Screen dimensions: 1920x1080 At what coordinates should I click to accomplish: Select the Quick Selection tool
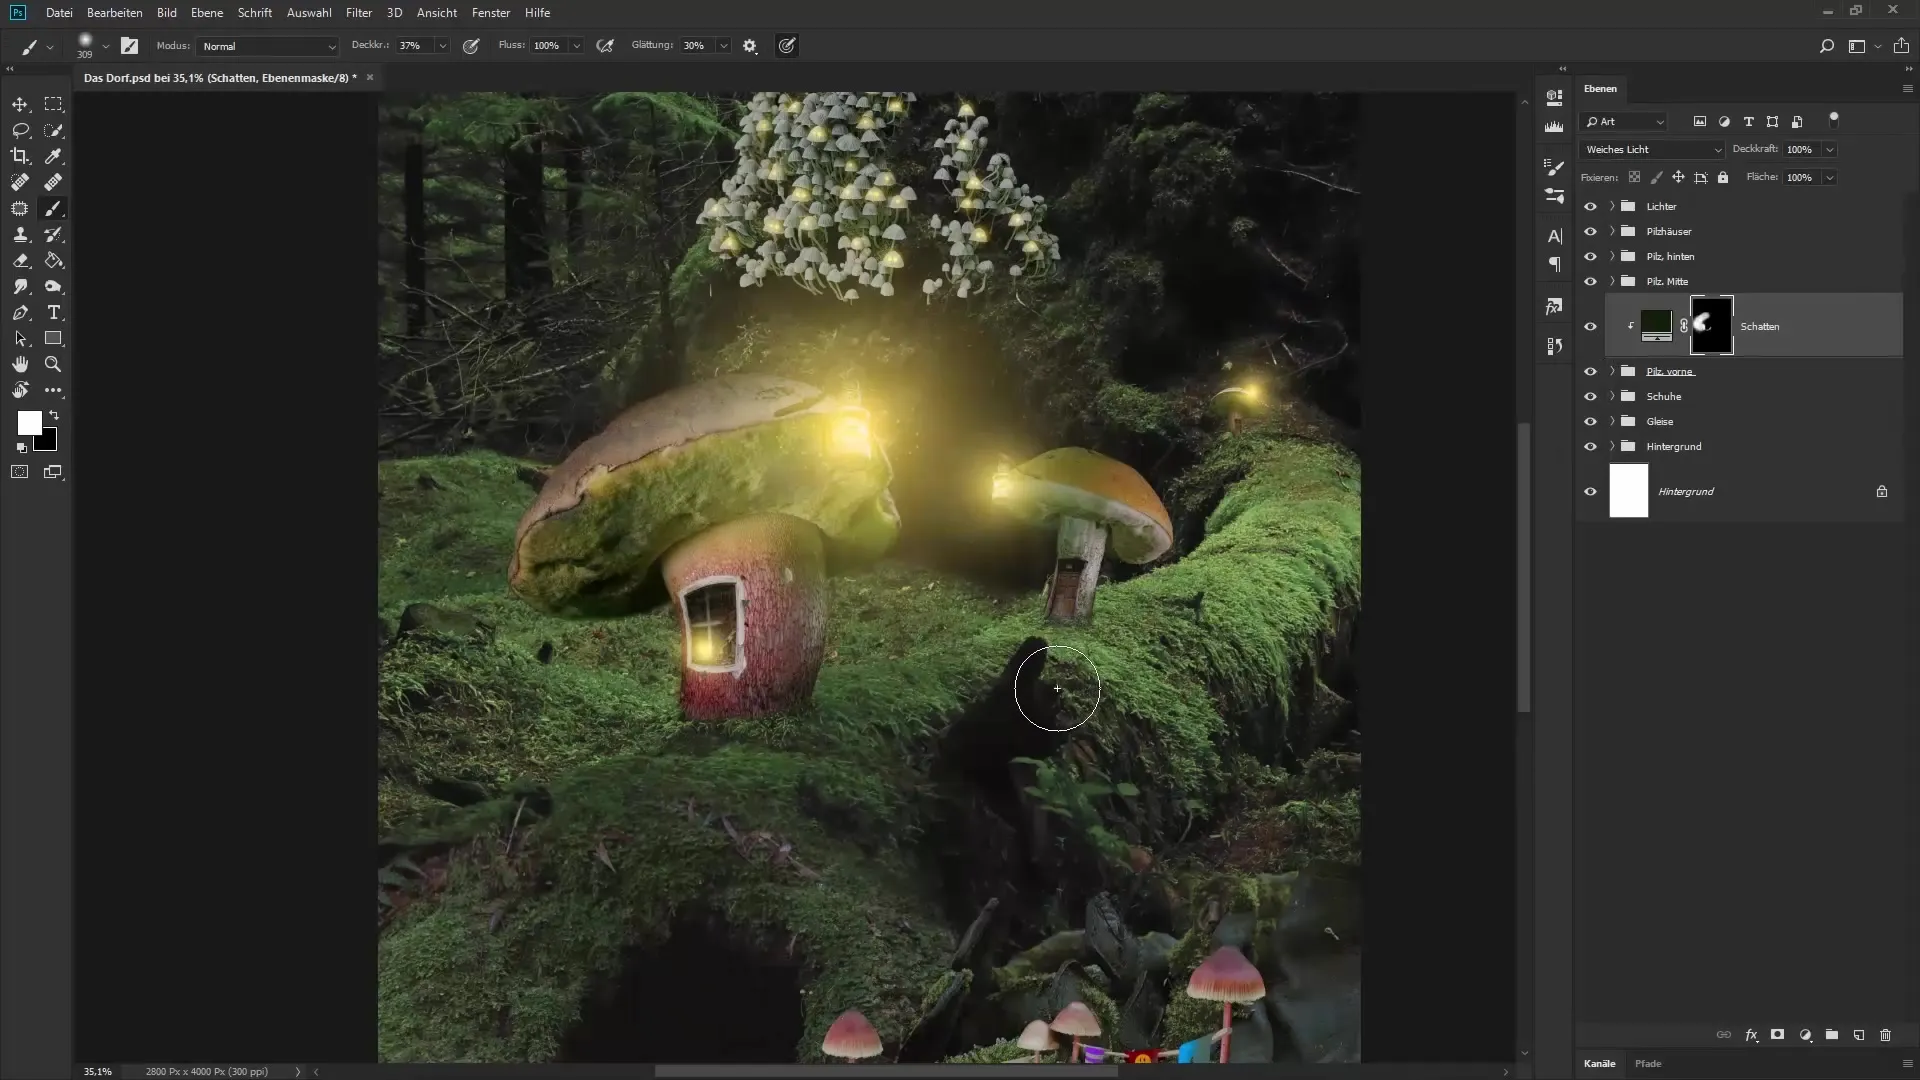(53, 130)
